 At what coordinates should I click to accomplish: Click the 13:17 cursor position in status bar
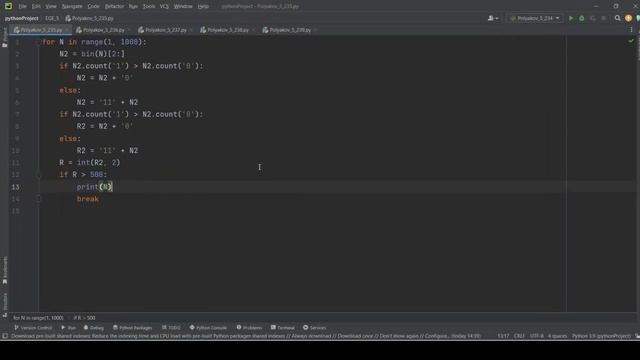(503, 336)
